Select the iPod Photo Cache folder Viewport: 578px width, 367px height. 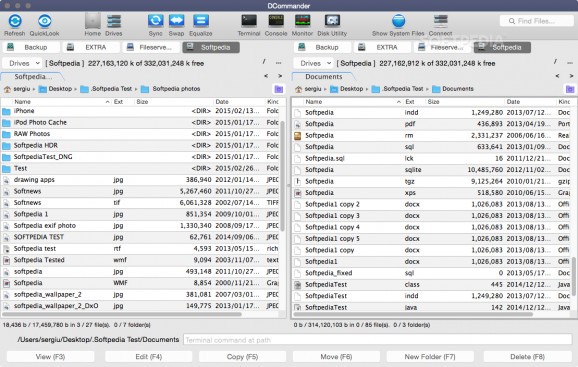[x=140, y=122]
